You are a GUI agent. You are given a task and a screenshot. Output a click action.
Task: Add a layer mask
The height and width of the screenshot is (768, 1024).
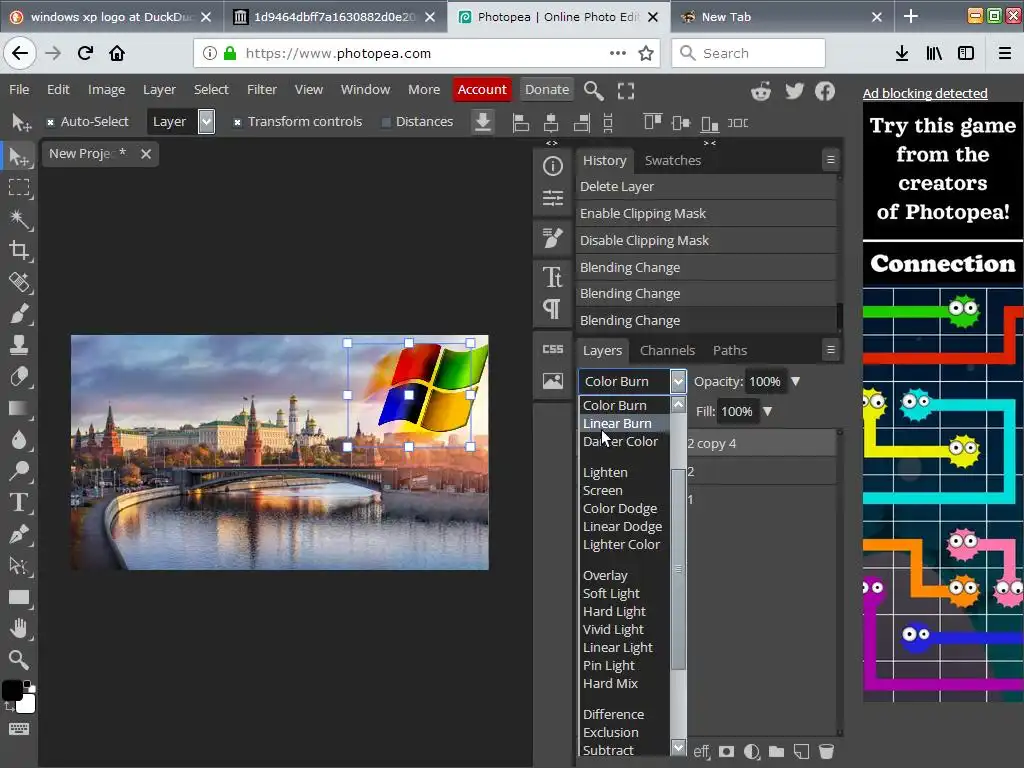[726, 751]
